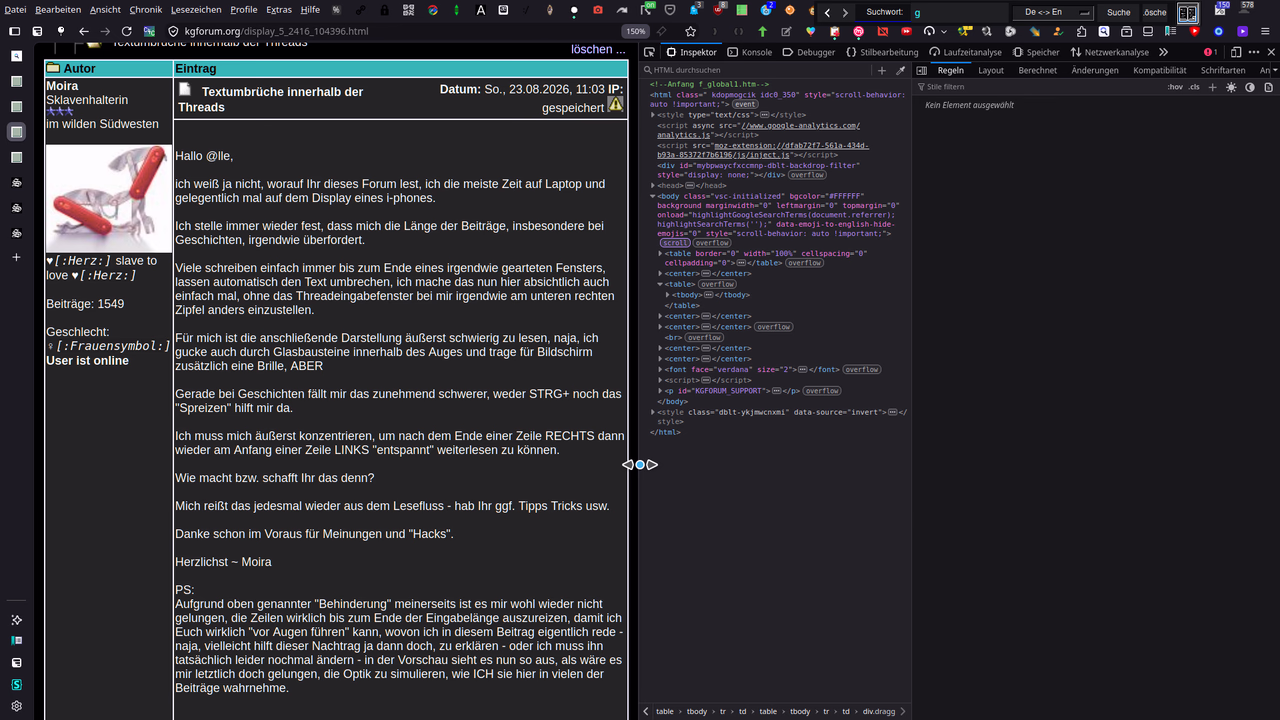Open the Berechnet sidebar tab

(1038, 71)
